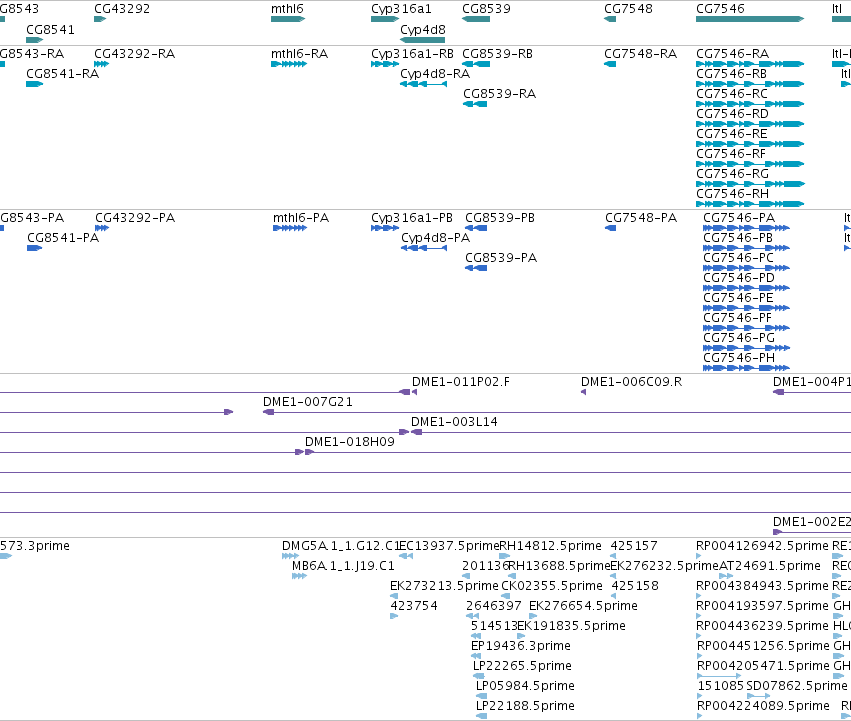Select transcript CG7546-RC
Screen dimensions: 851x721
(732, 94)
